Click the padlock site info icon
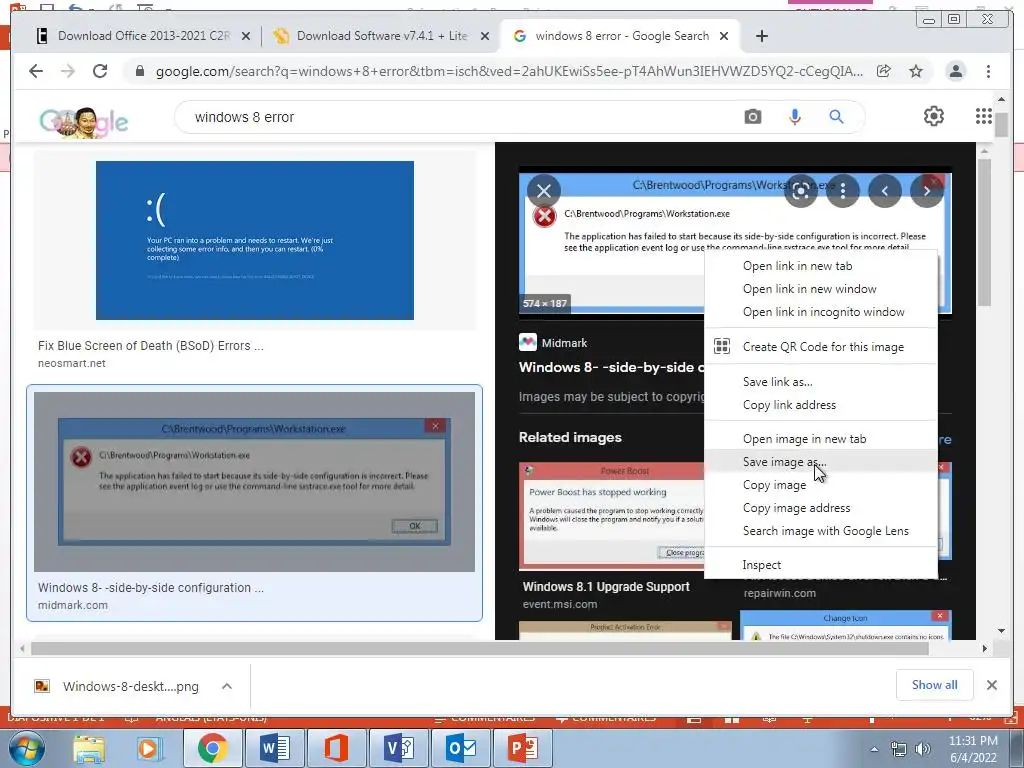Screen dimensions: 1024x768 click(x=139, y=71)
